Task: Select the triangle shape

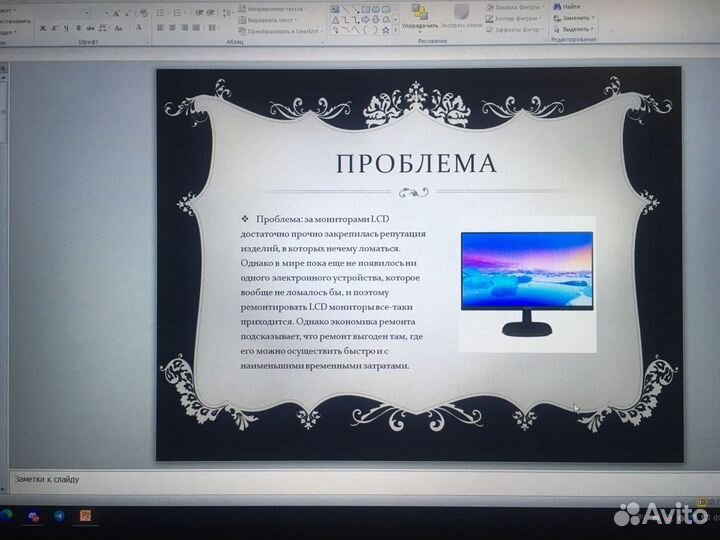Action: 336,20
